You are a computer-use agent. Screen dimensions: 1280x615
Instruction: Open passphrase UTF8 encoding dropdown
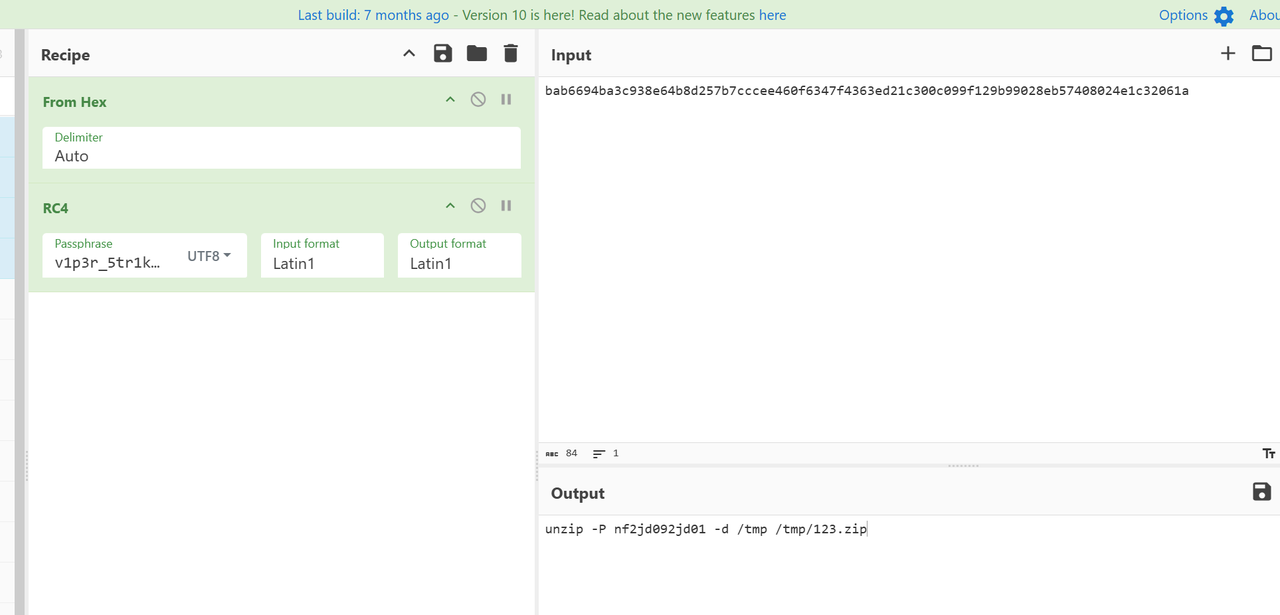coord(209,256)
